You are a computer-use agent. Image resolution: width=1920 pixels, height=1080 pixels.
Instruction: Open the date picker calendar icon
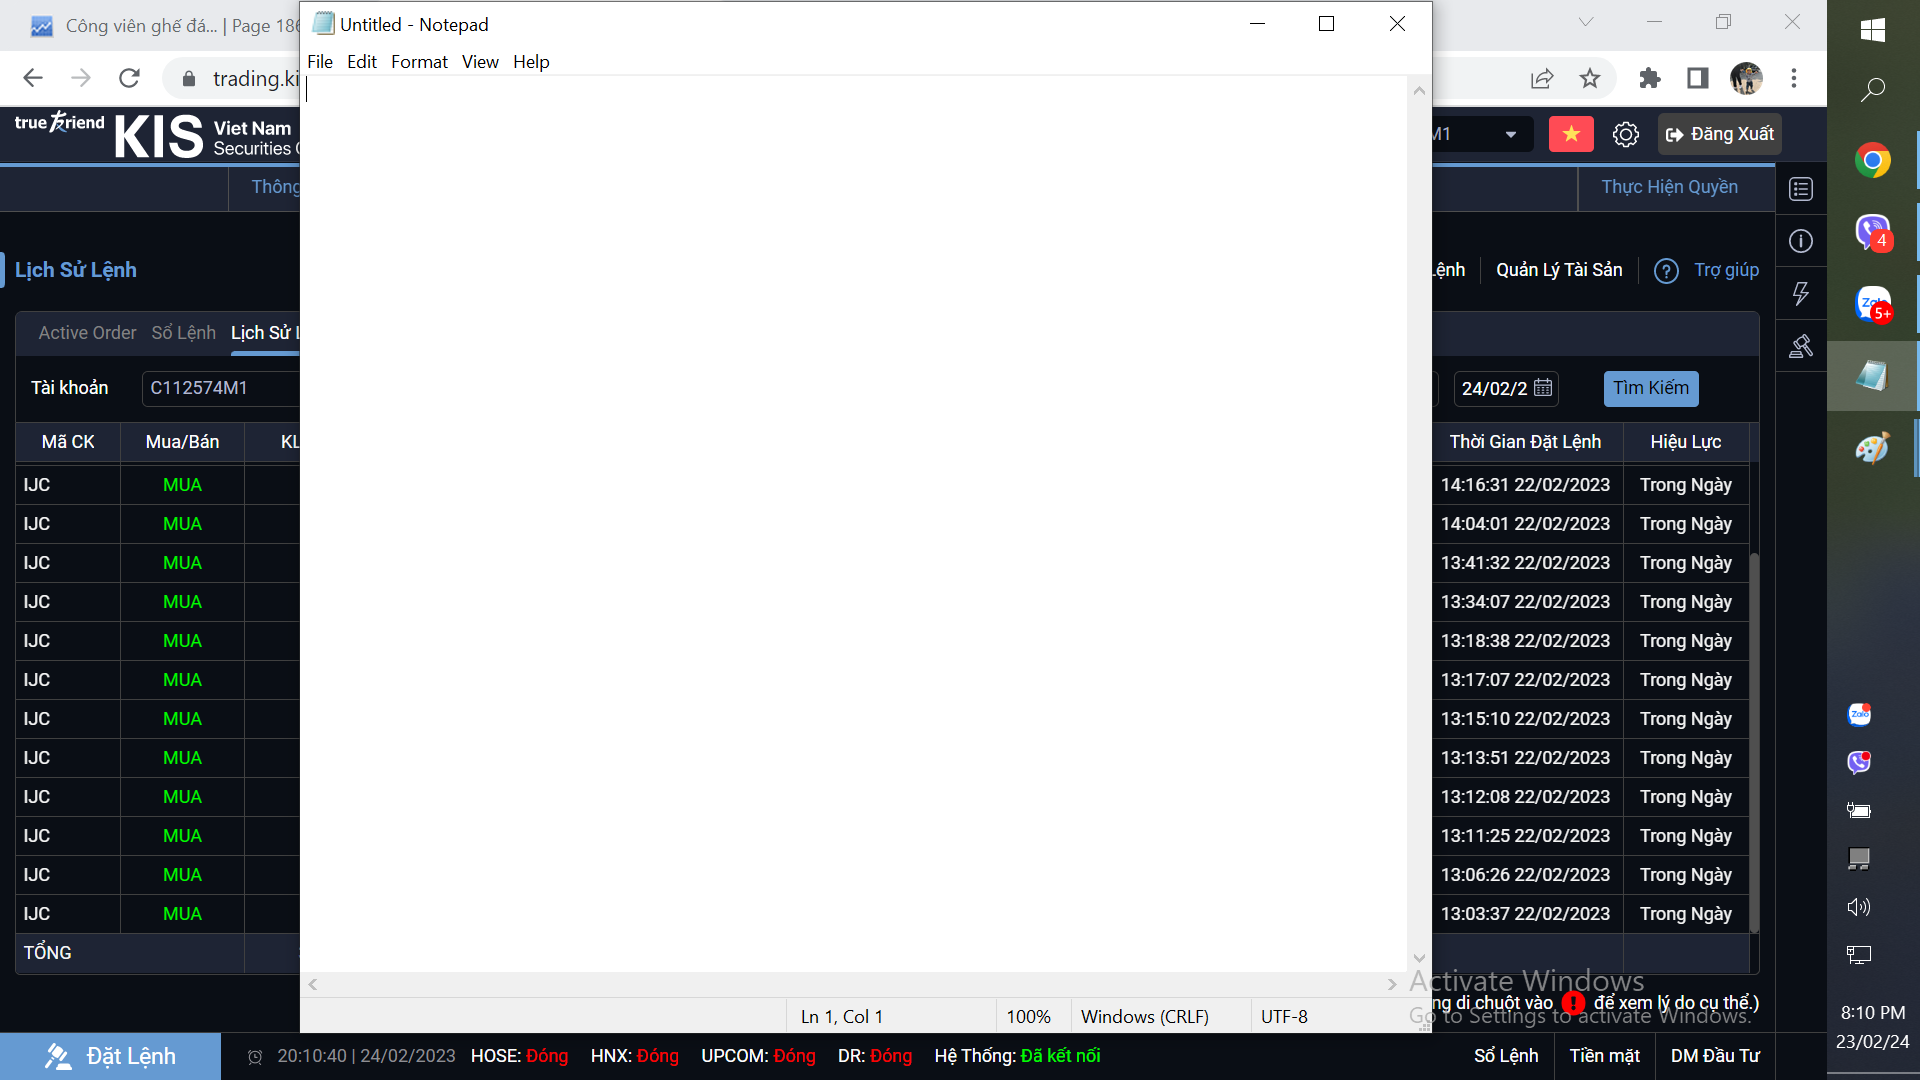(1543, 388)
